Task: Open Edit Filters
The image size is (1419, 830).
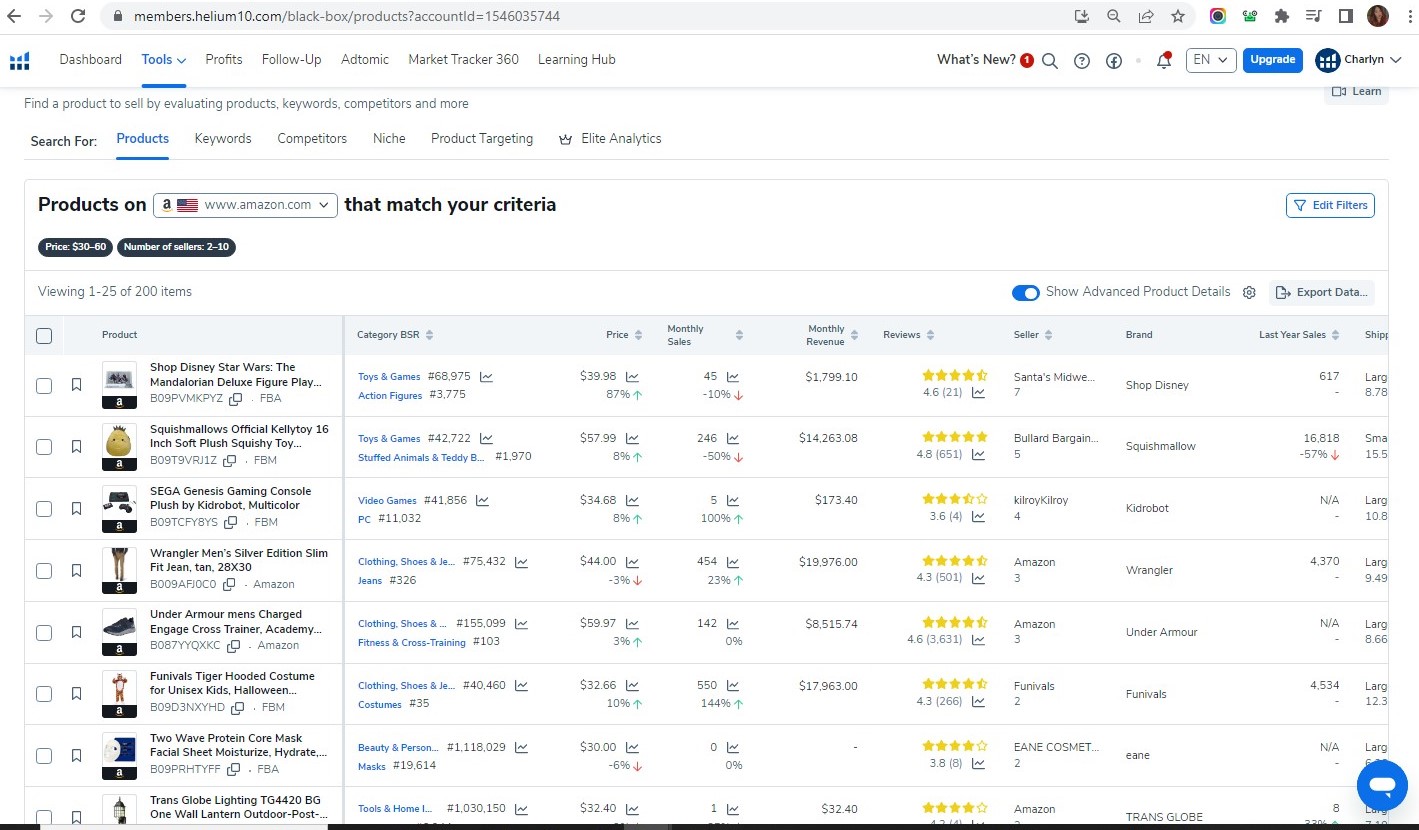Action: coord(1330,205)
